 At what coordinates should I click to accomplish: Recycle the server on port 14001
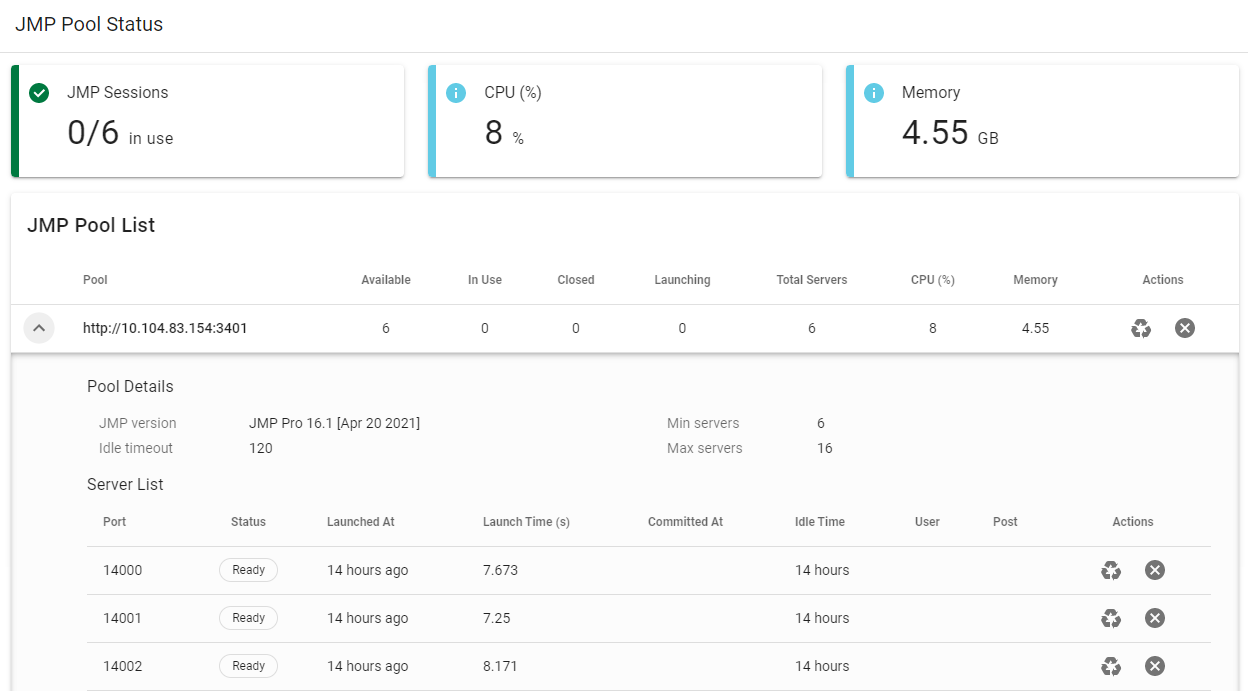pos(1111,618)
